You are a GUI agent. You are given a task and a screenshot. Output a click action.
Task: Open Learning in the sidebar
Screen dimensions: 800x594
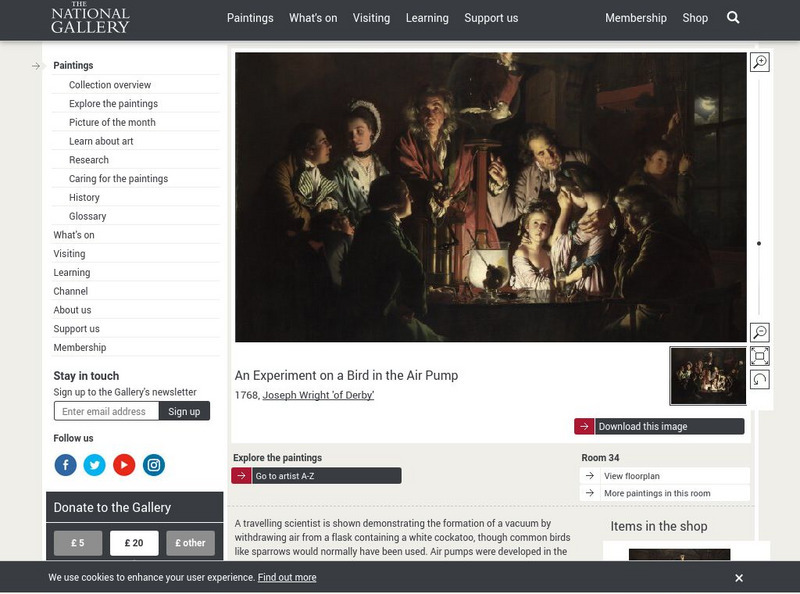point(71,273)
